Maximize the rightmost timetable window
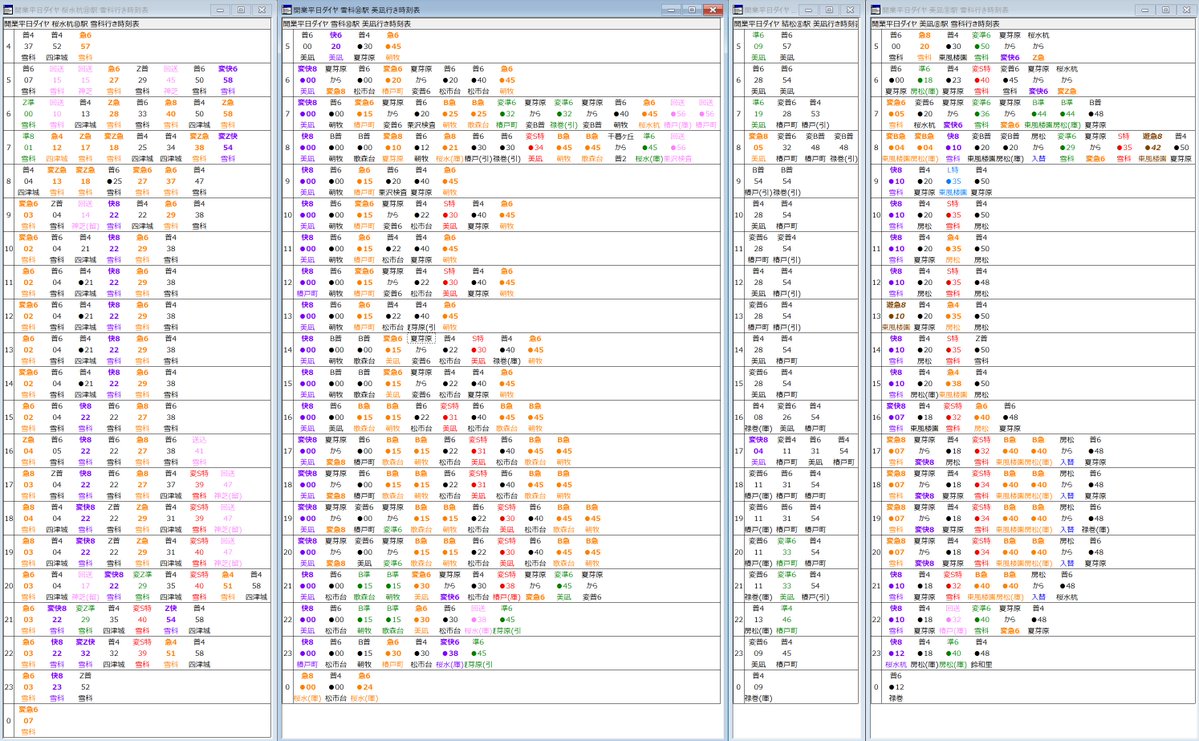 pos(1165,10)
